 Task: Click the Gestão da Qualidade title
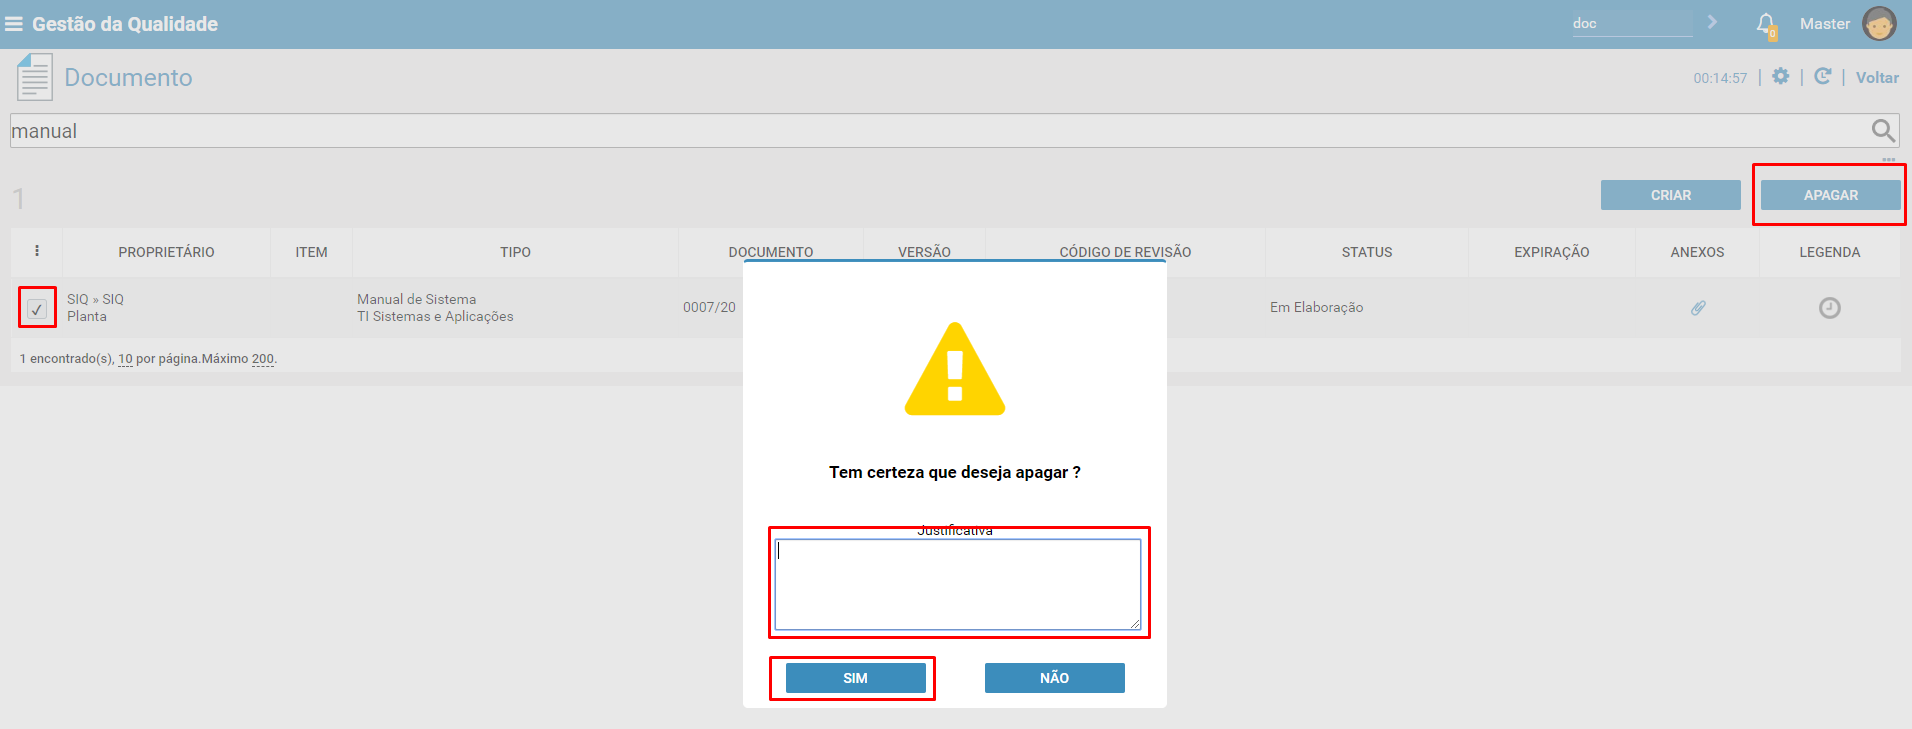(125, 24)
